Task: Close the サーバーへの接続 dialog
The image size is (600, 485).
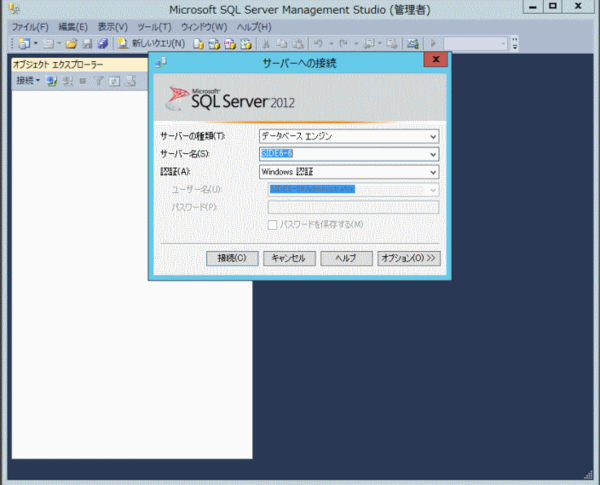Action: pyautogui.click(x=435, y=60)
